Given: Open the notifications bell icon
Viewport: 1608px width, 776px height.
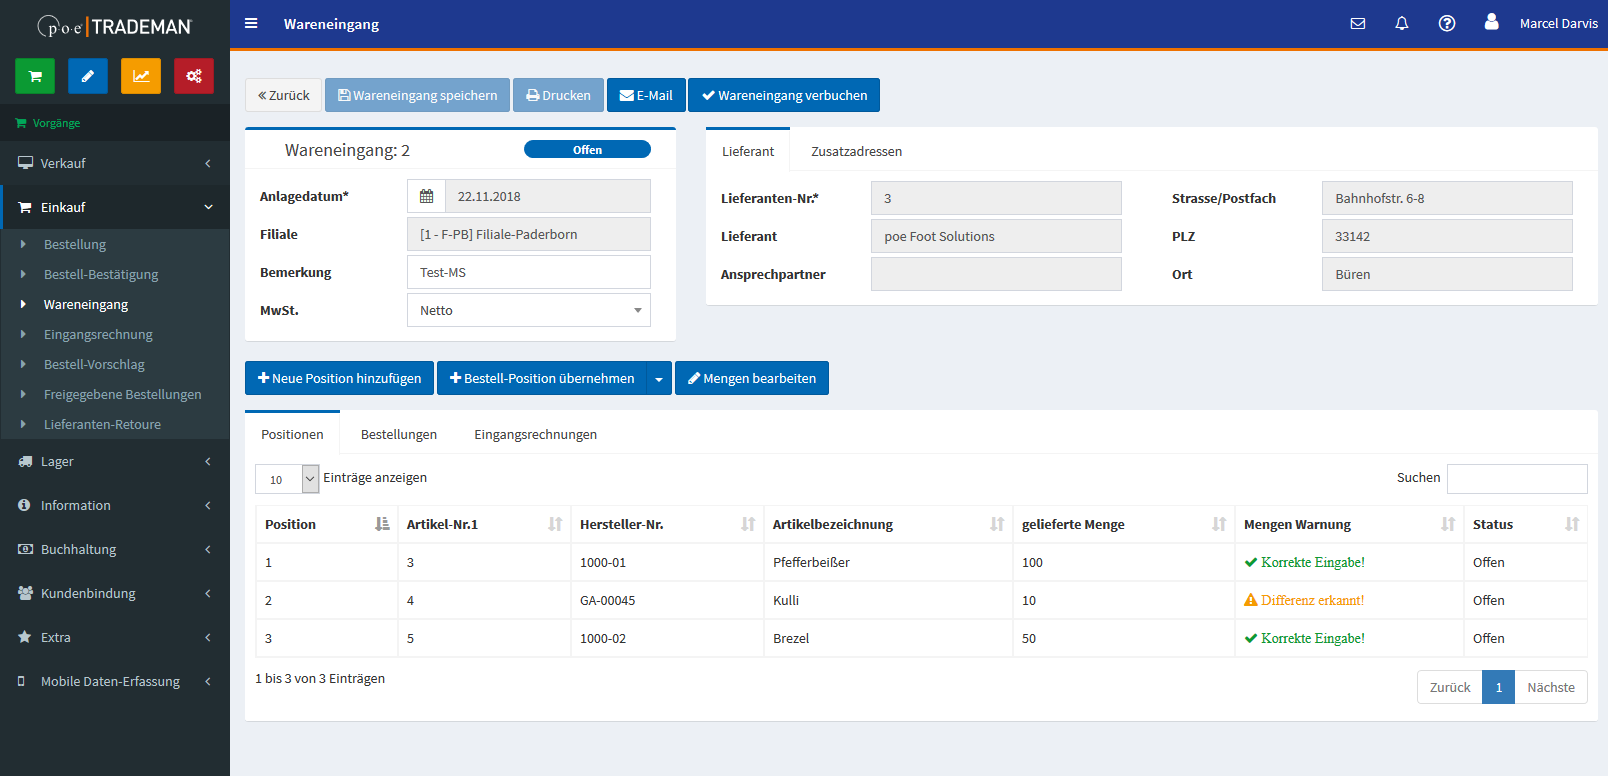Looking at the screenshot, I should pyautogui.click(x=1401, y=23).
